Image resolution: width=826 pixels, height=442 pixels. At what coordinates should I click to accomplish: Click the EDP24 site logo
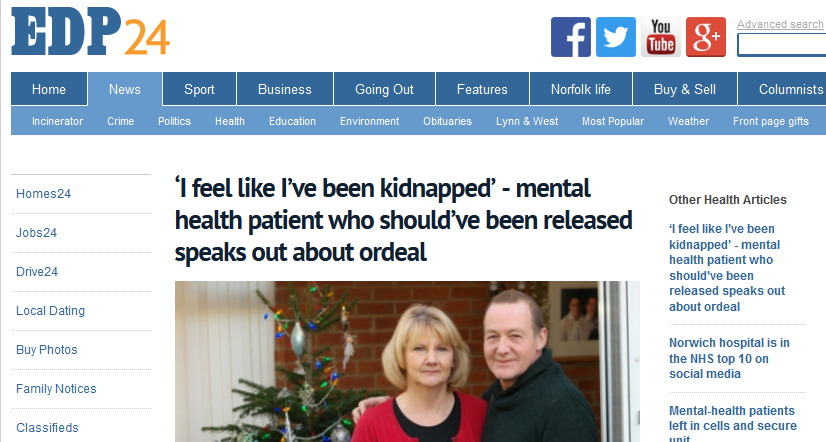(90, 31)
